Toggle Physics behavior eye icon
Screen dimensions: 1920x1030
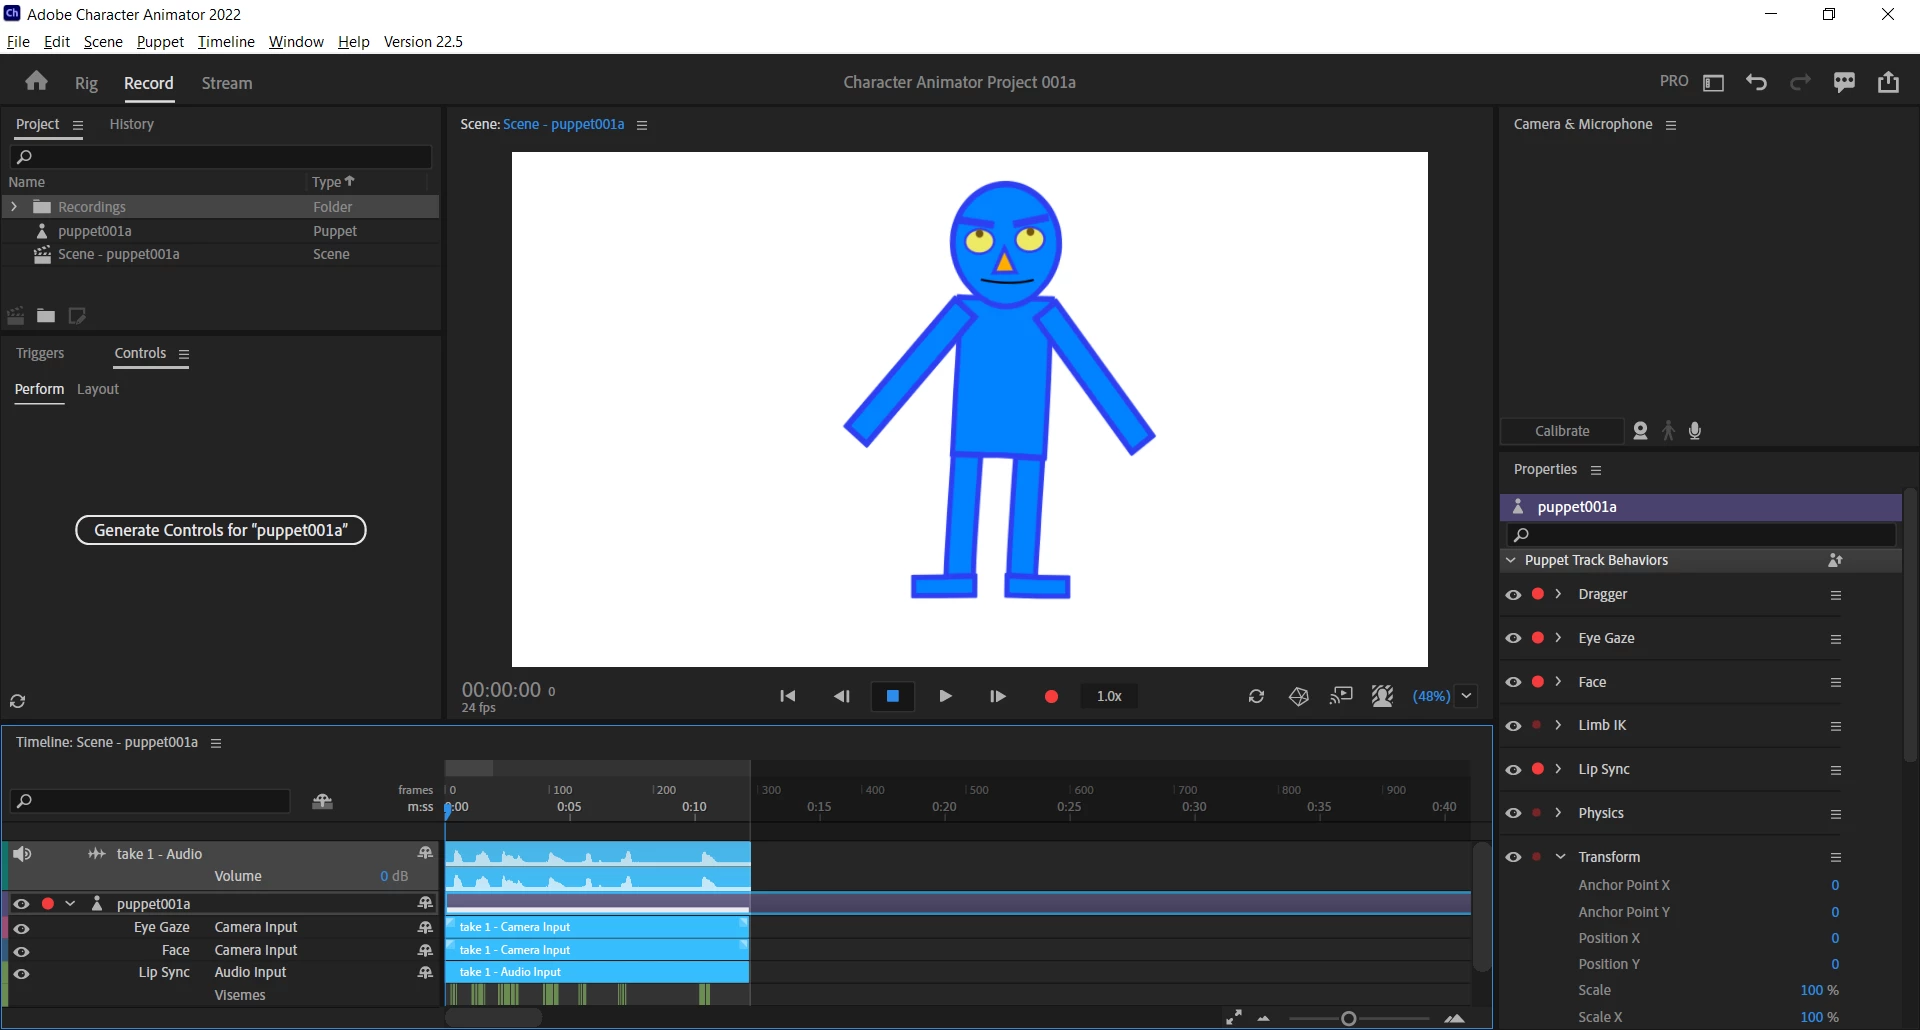[1513, 813]
